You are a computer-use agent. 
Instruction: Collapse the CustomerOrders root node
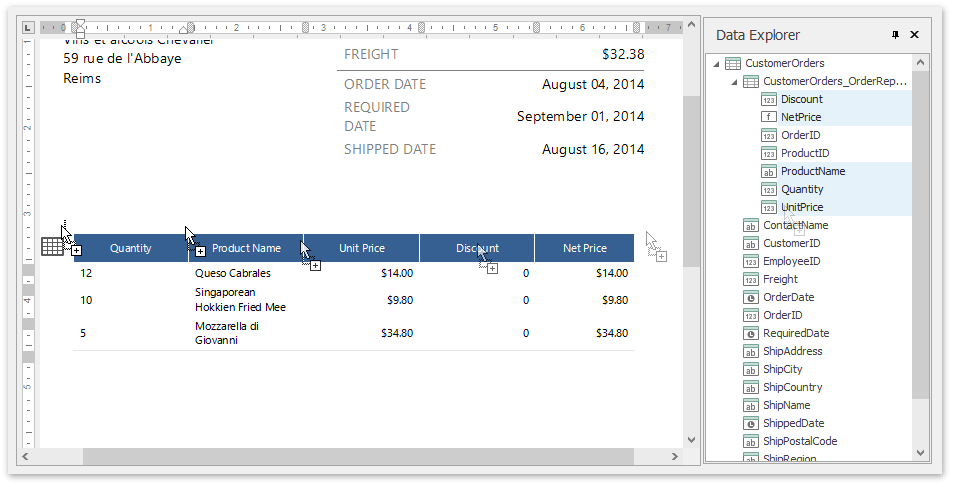coord(716,64)
